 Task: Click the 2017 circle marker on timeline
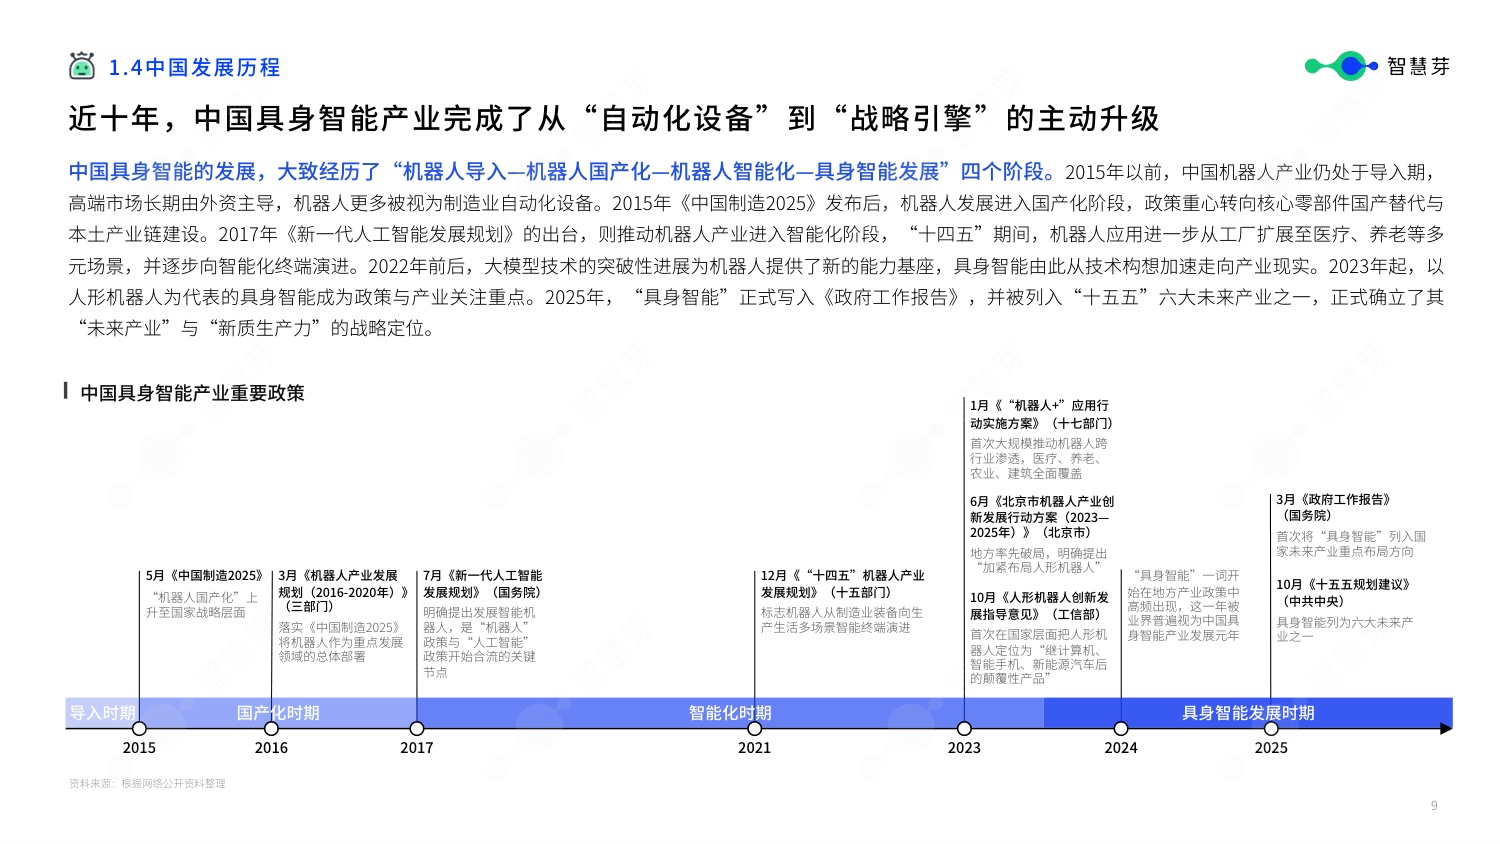tap(417, 728)
